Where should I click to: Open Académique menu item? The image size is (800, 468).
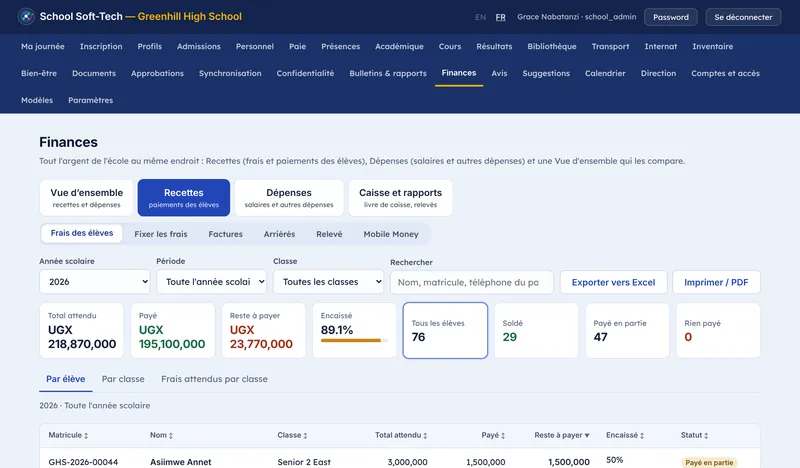click(x=399, y=46)
